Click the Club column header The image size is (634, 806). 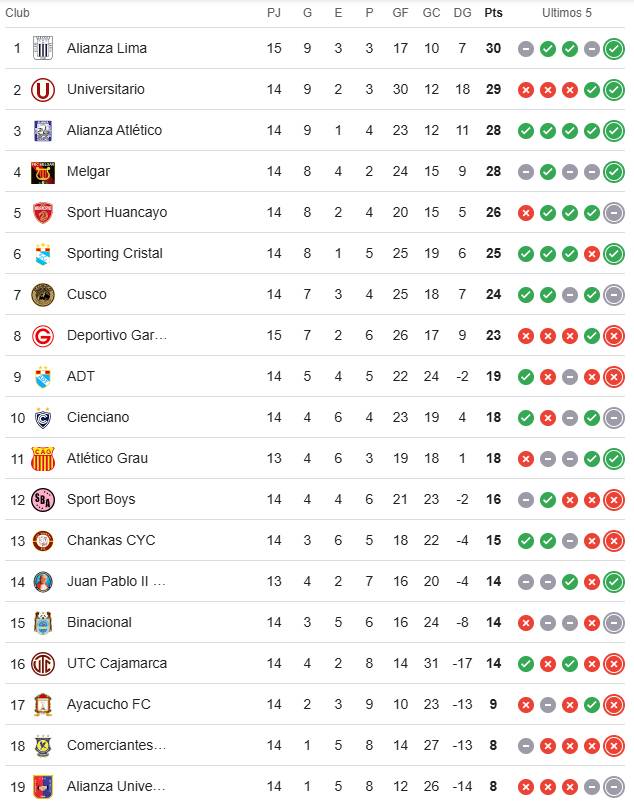[17, 13]
